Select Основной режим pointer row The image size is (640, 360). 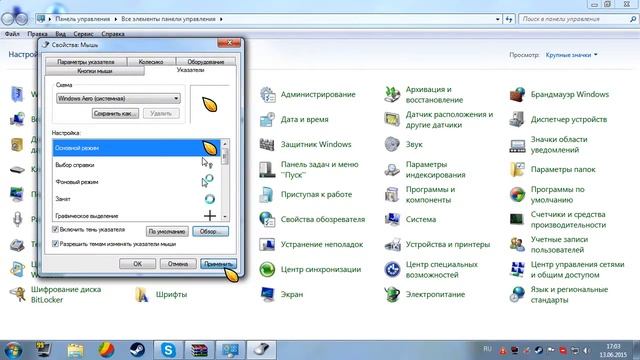[136, 148]
